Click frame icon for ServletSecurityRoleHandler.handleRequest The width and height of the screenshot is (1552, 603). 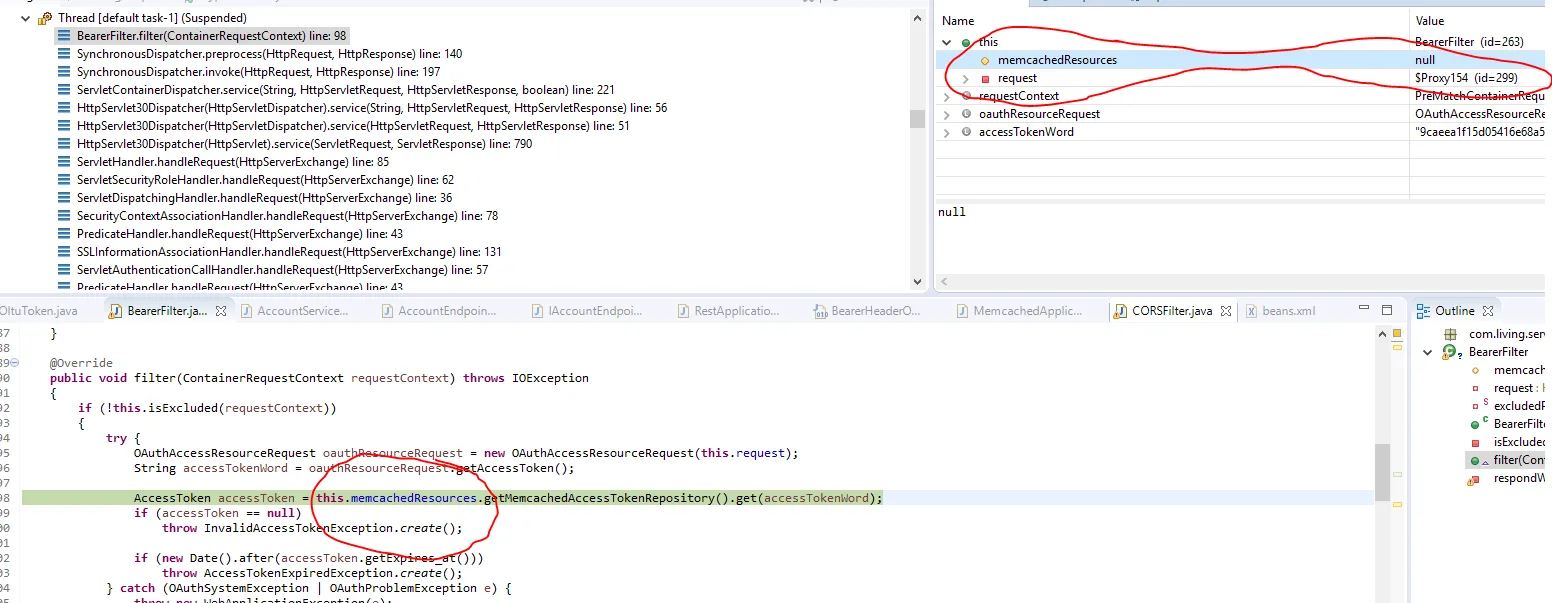click(64, 180)
